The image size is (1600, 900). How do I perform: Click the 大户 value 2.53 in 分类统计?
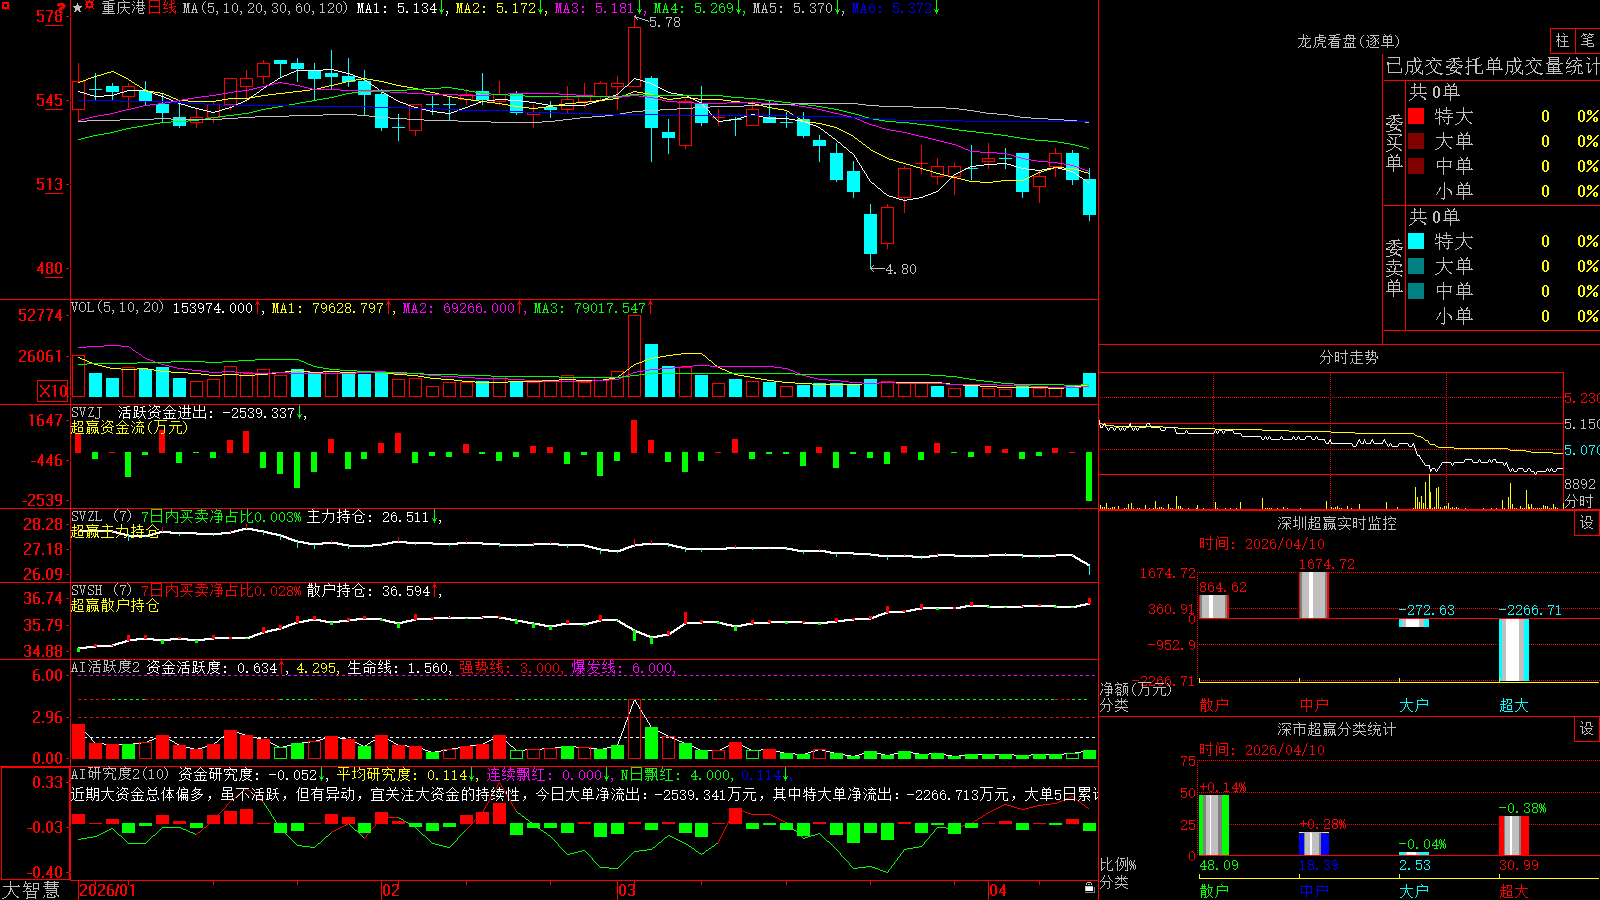[x=1415, y=865]
